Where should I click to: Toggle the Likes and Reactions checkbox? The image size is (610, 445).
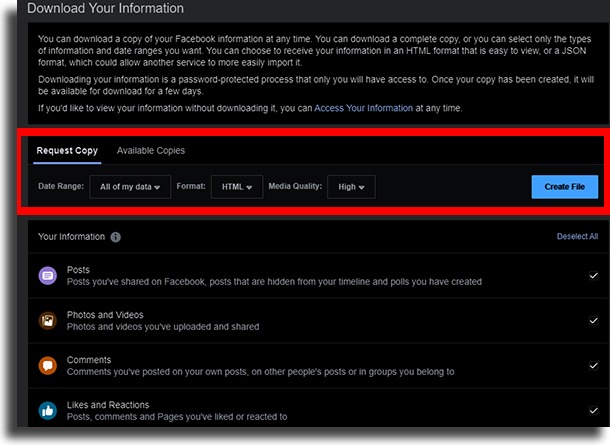click(593, 411)
